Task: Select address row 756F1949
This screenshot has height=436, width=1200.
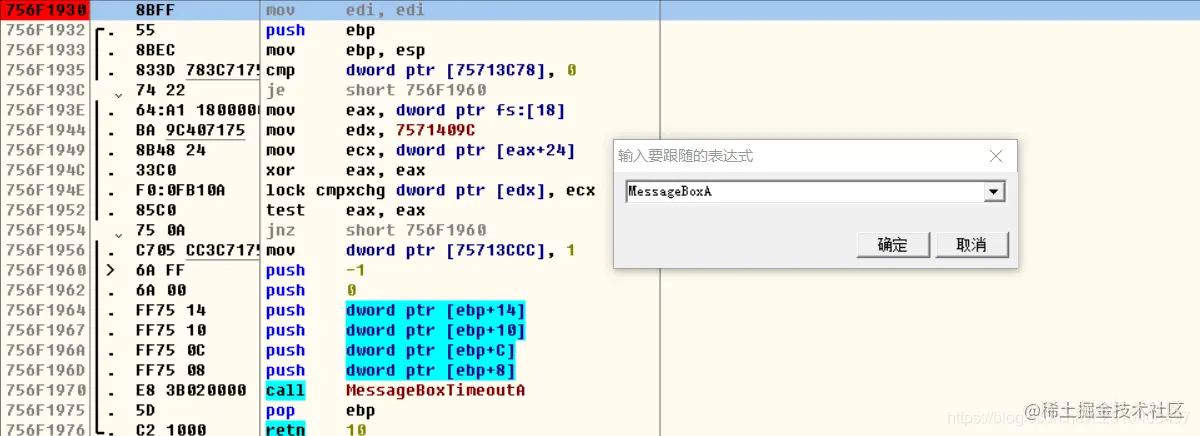Action: click(45, 150)
